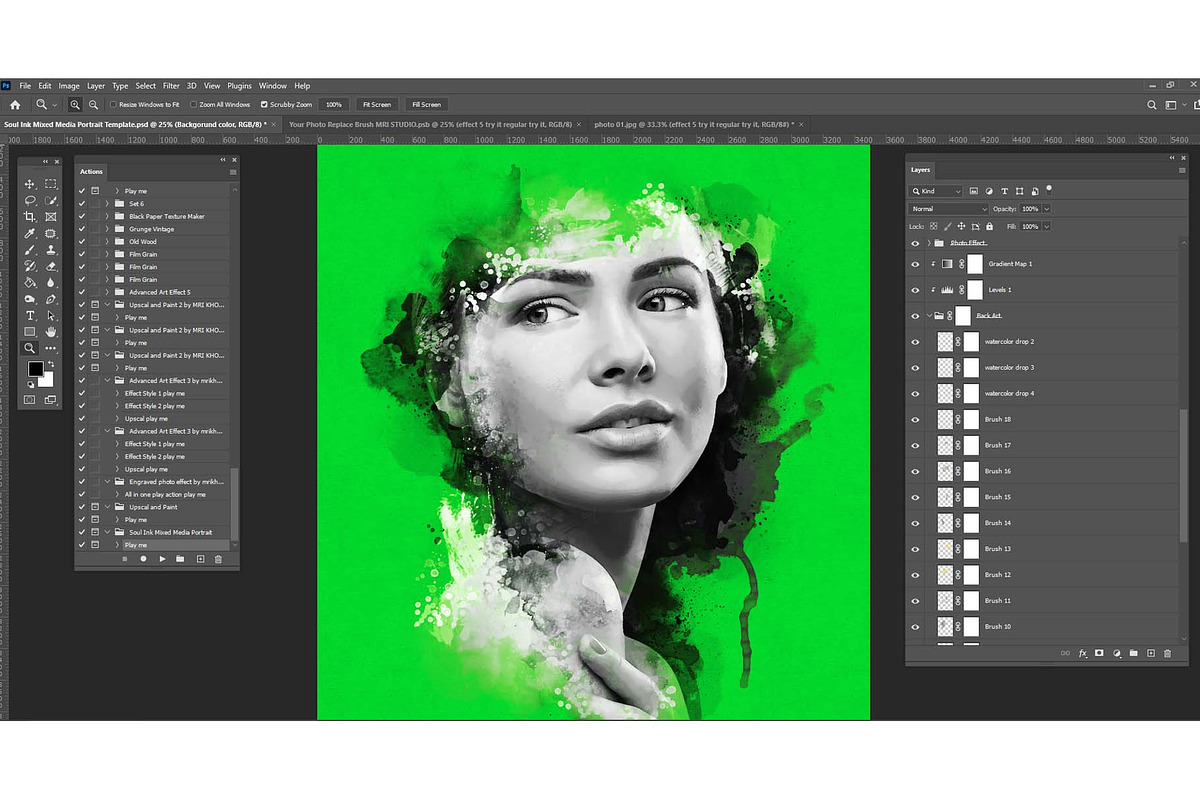1200x800 pixels.
Task: Open the Filter menu
Action: [171, 86]
